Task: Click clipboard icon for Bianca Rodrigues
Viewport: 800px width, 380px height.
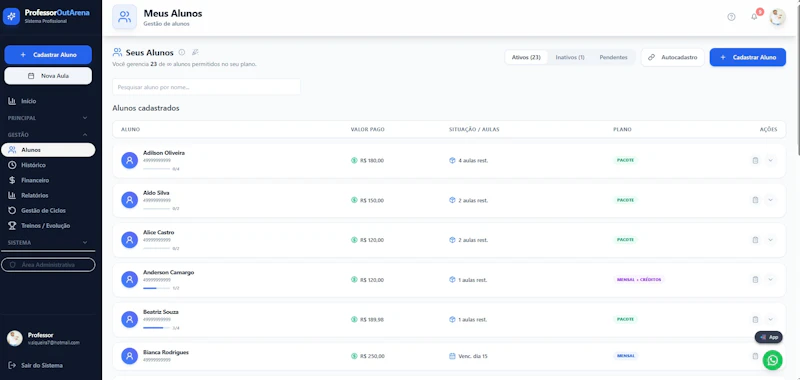Action: point(755,356)
